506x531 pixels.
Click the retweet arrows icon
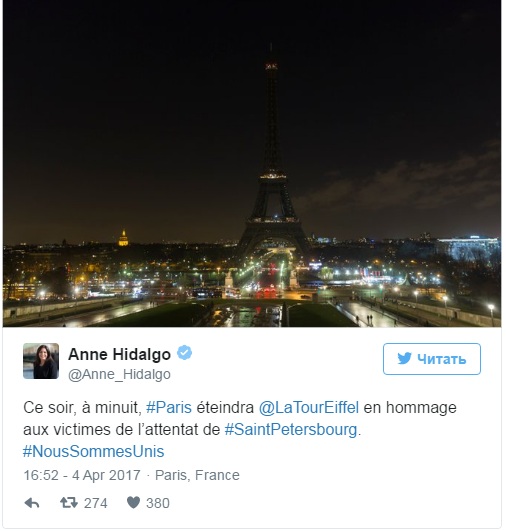(69, 503)
